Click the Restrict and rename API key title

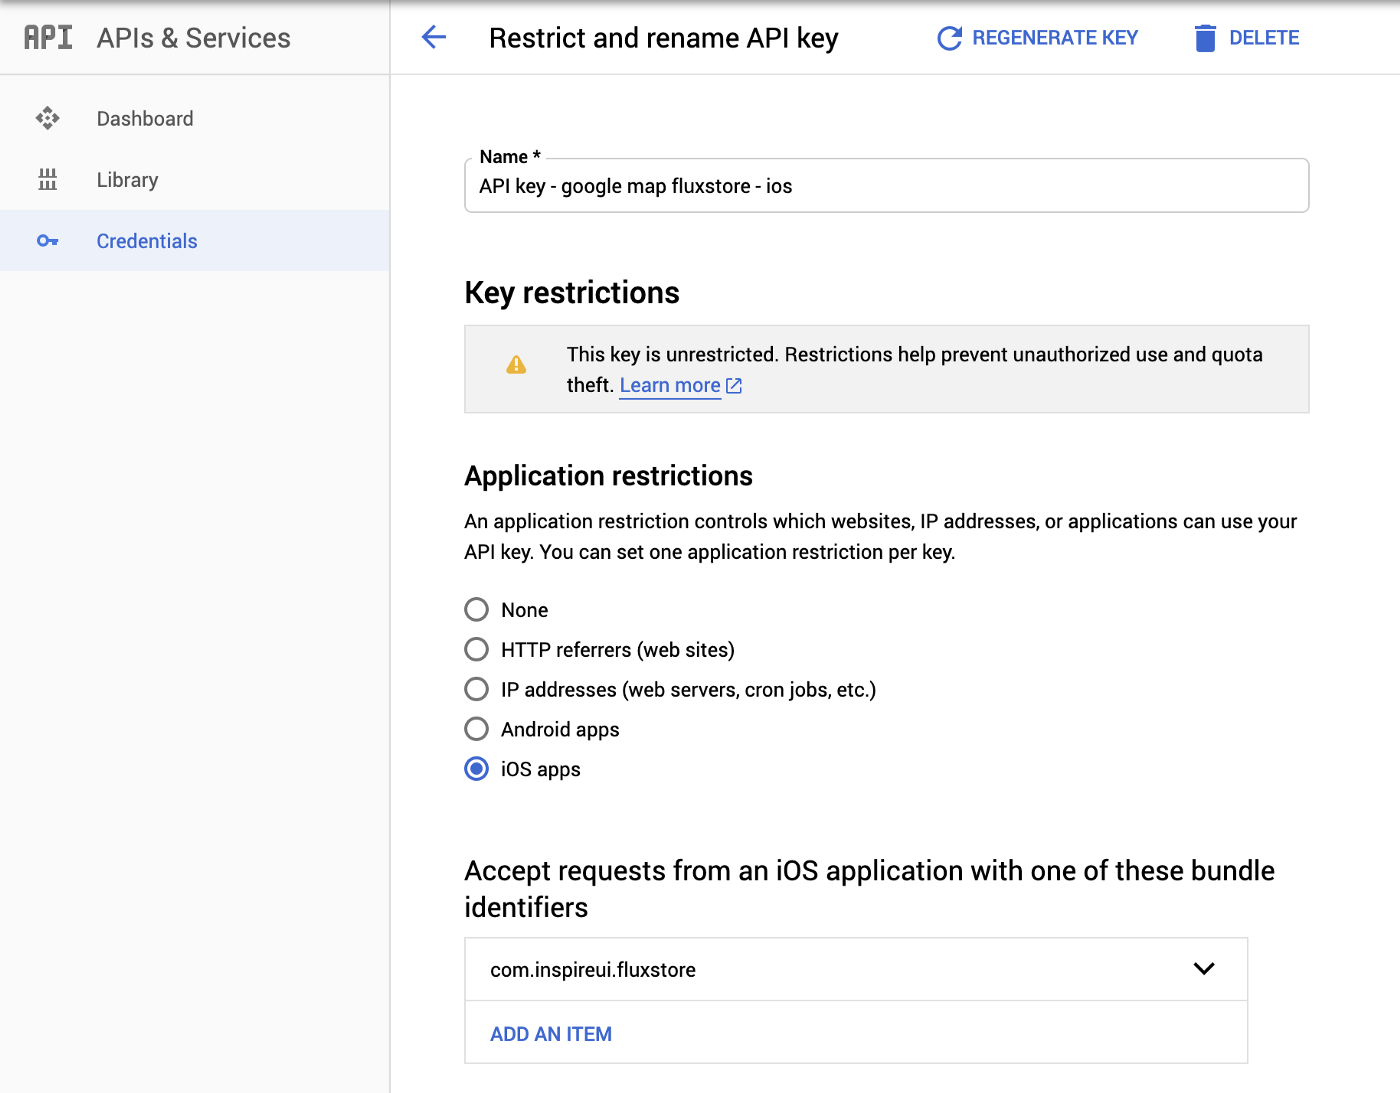[664, 38]
